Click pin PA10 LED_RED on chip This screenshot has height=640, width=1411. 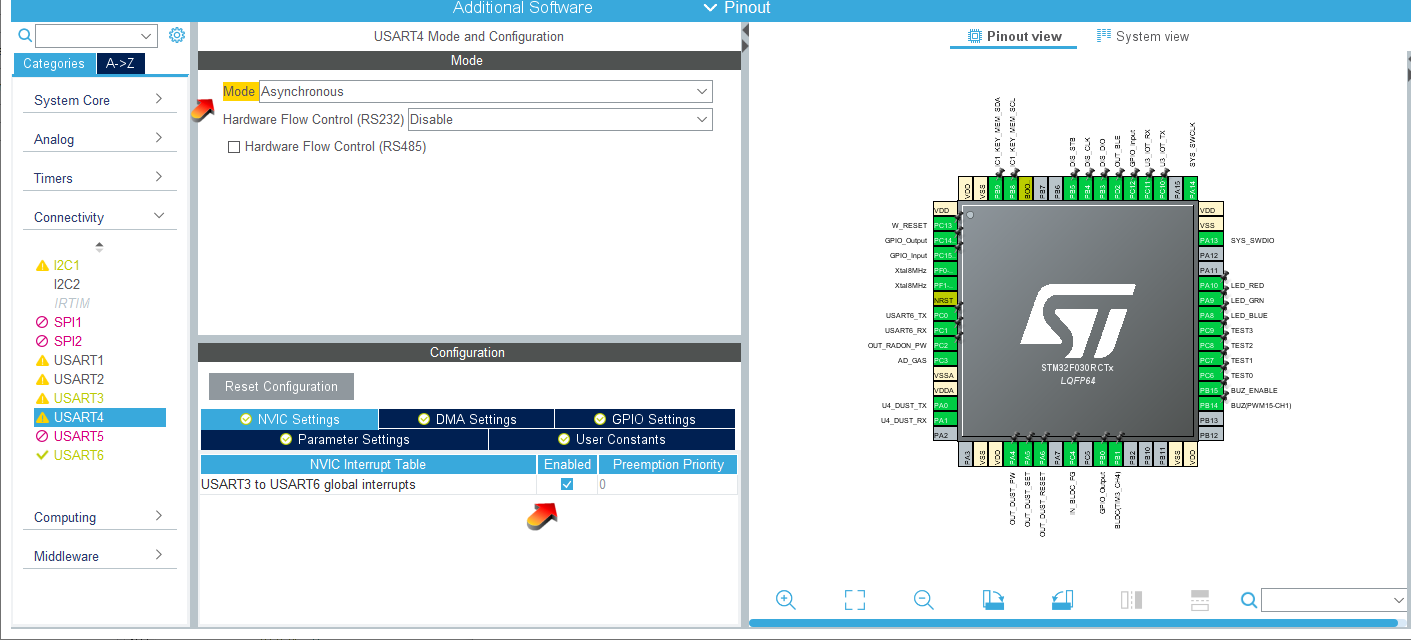click(1210, 285)
